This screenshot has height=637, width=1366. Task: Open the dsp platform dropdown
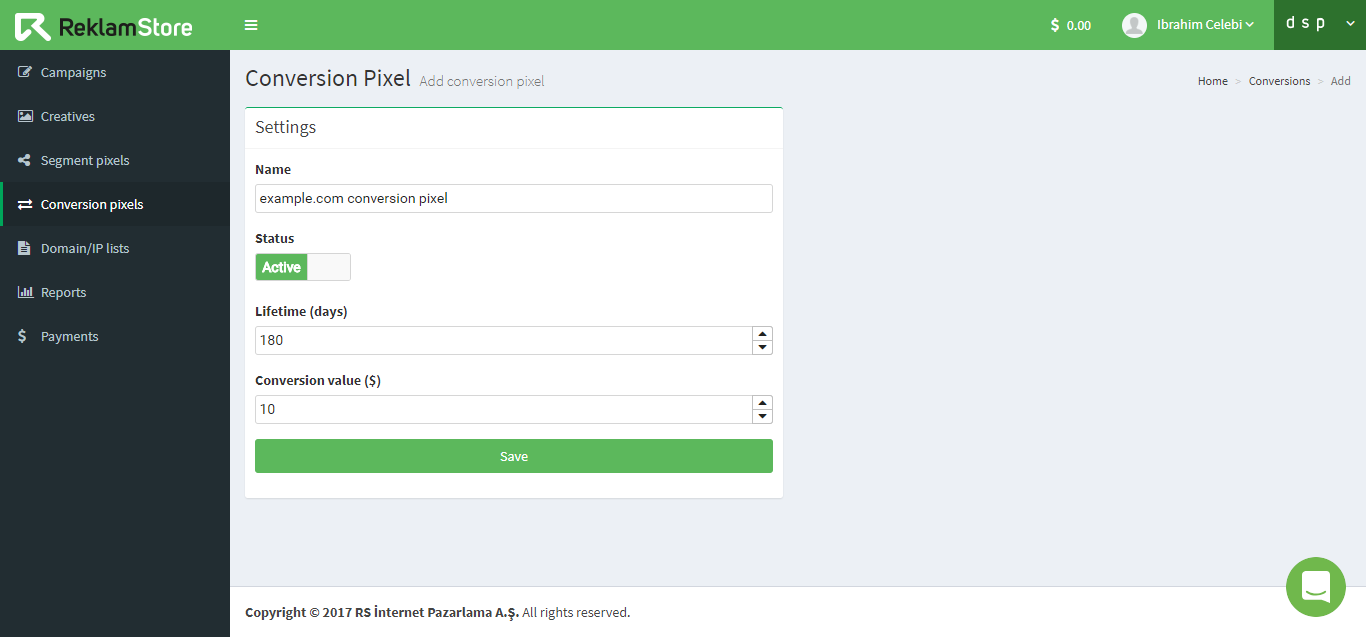click(1320, 25)
